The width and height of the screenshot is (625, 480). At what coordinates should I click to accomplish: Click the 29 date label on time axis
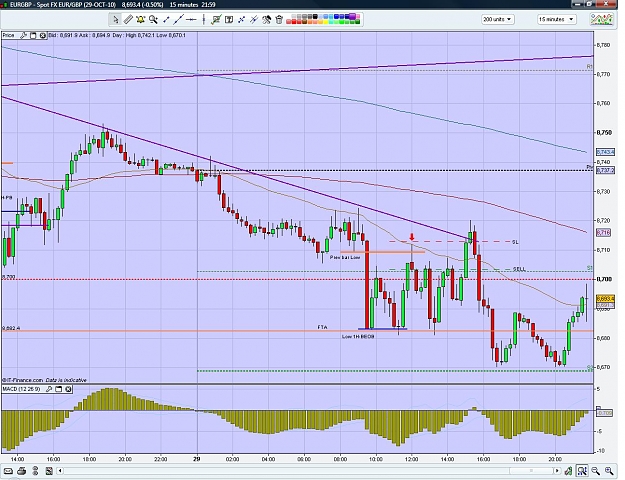point(197,459)
